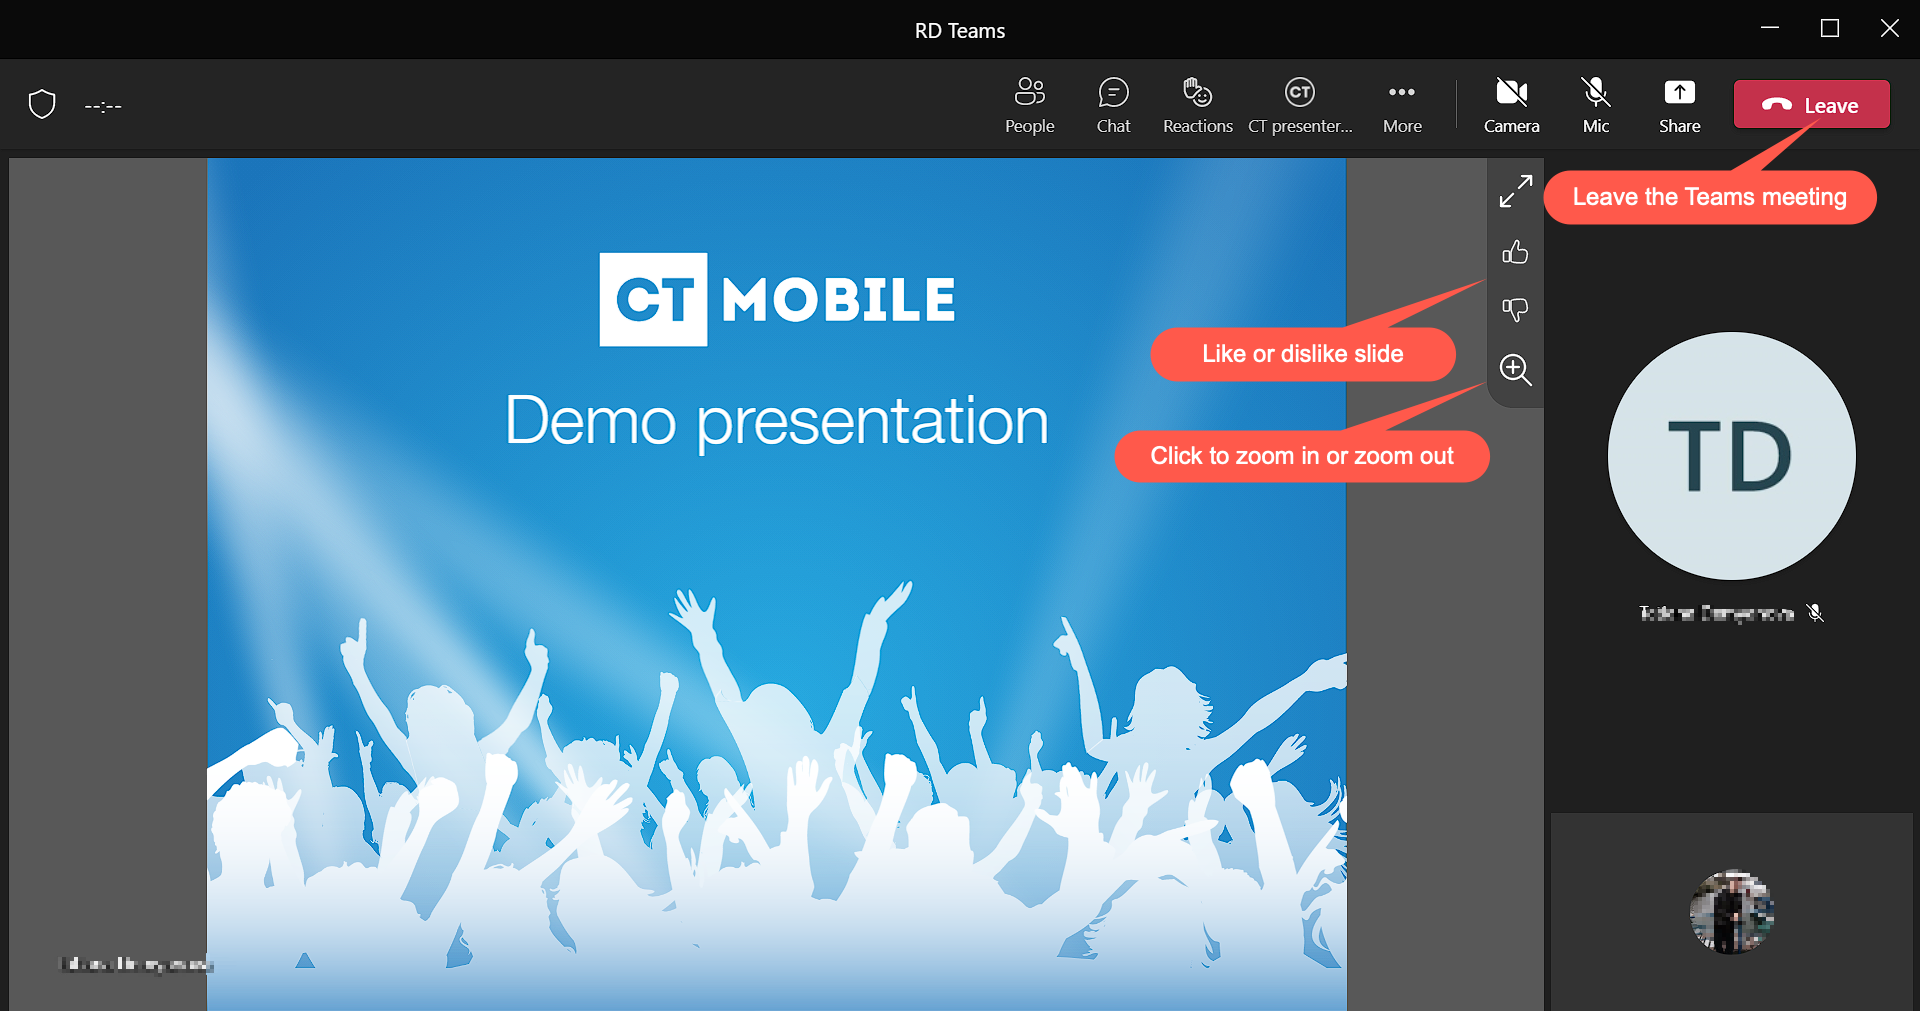The width and height of the screenshot is (1920, 1011).
Task: Click the TD participant avatar
Action: tap(1729, 455)
